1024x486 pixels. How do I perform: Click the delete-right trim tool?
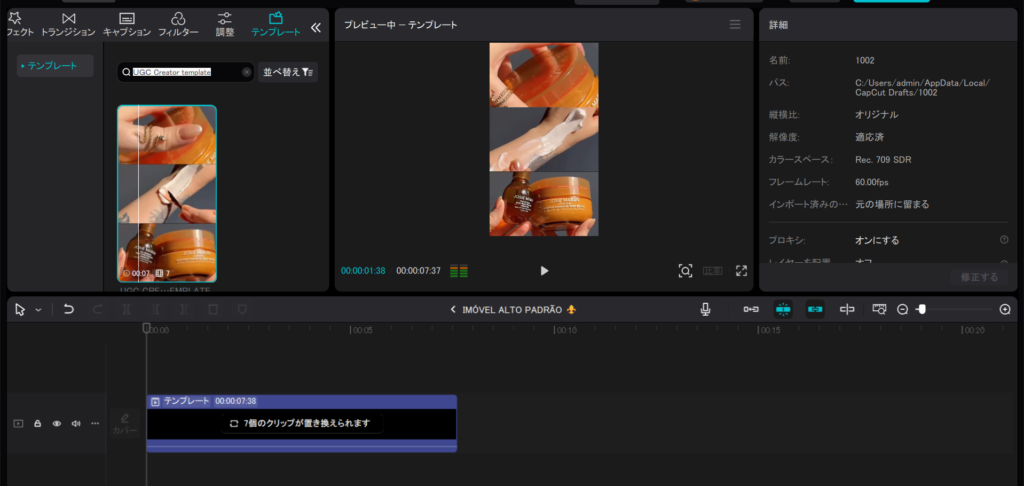click(x=184, y=310)
